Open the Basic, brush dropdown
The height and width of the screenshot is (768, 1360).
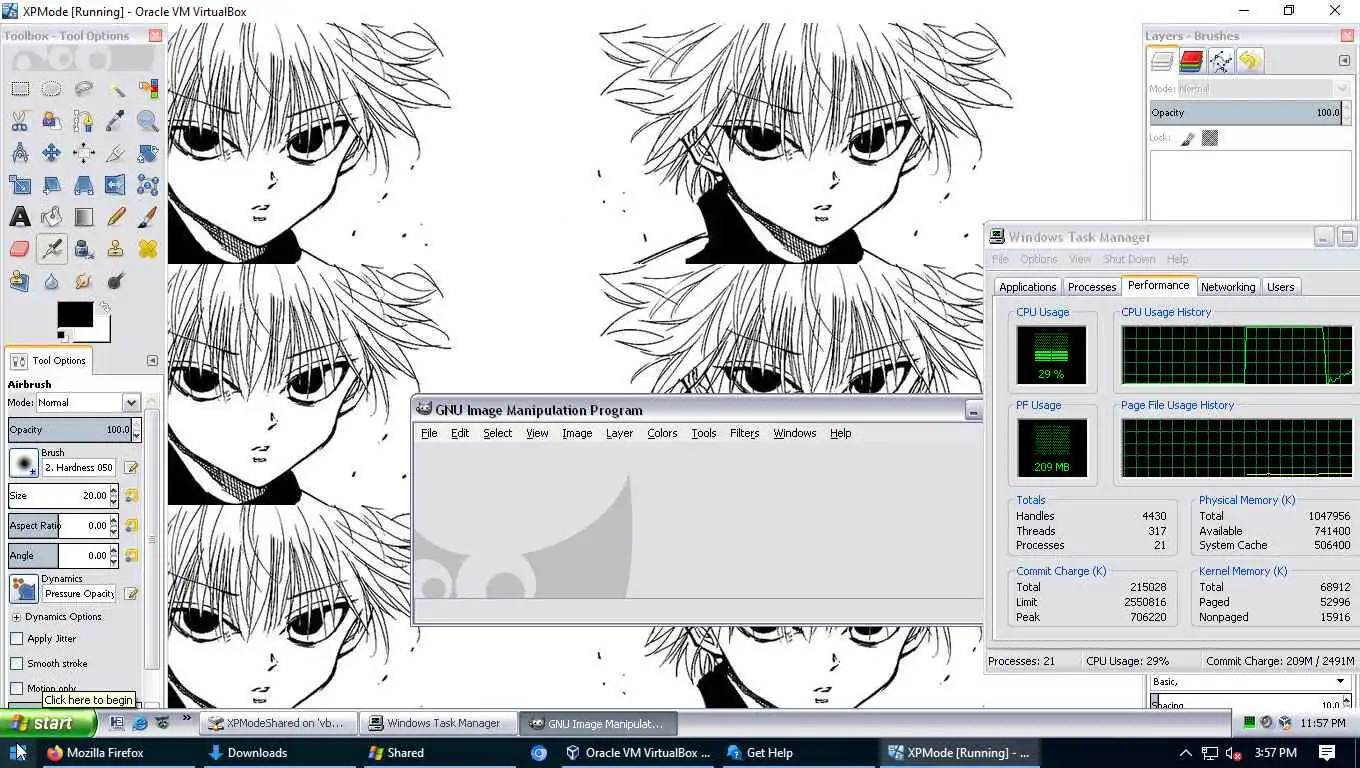[1250, 681]
